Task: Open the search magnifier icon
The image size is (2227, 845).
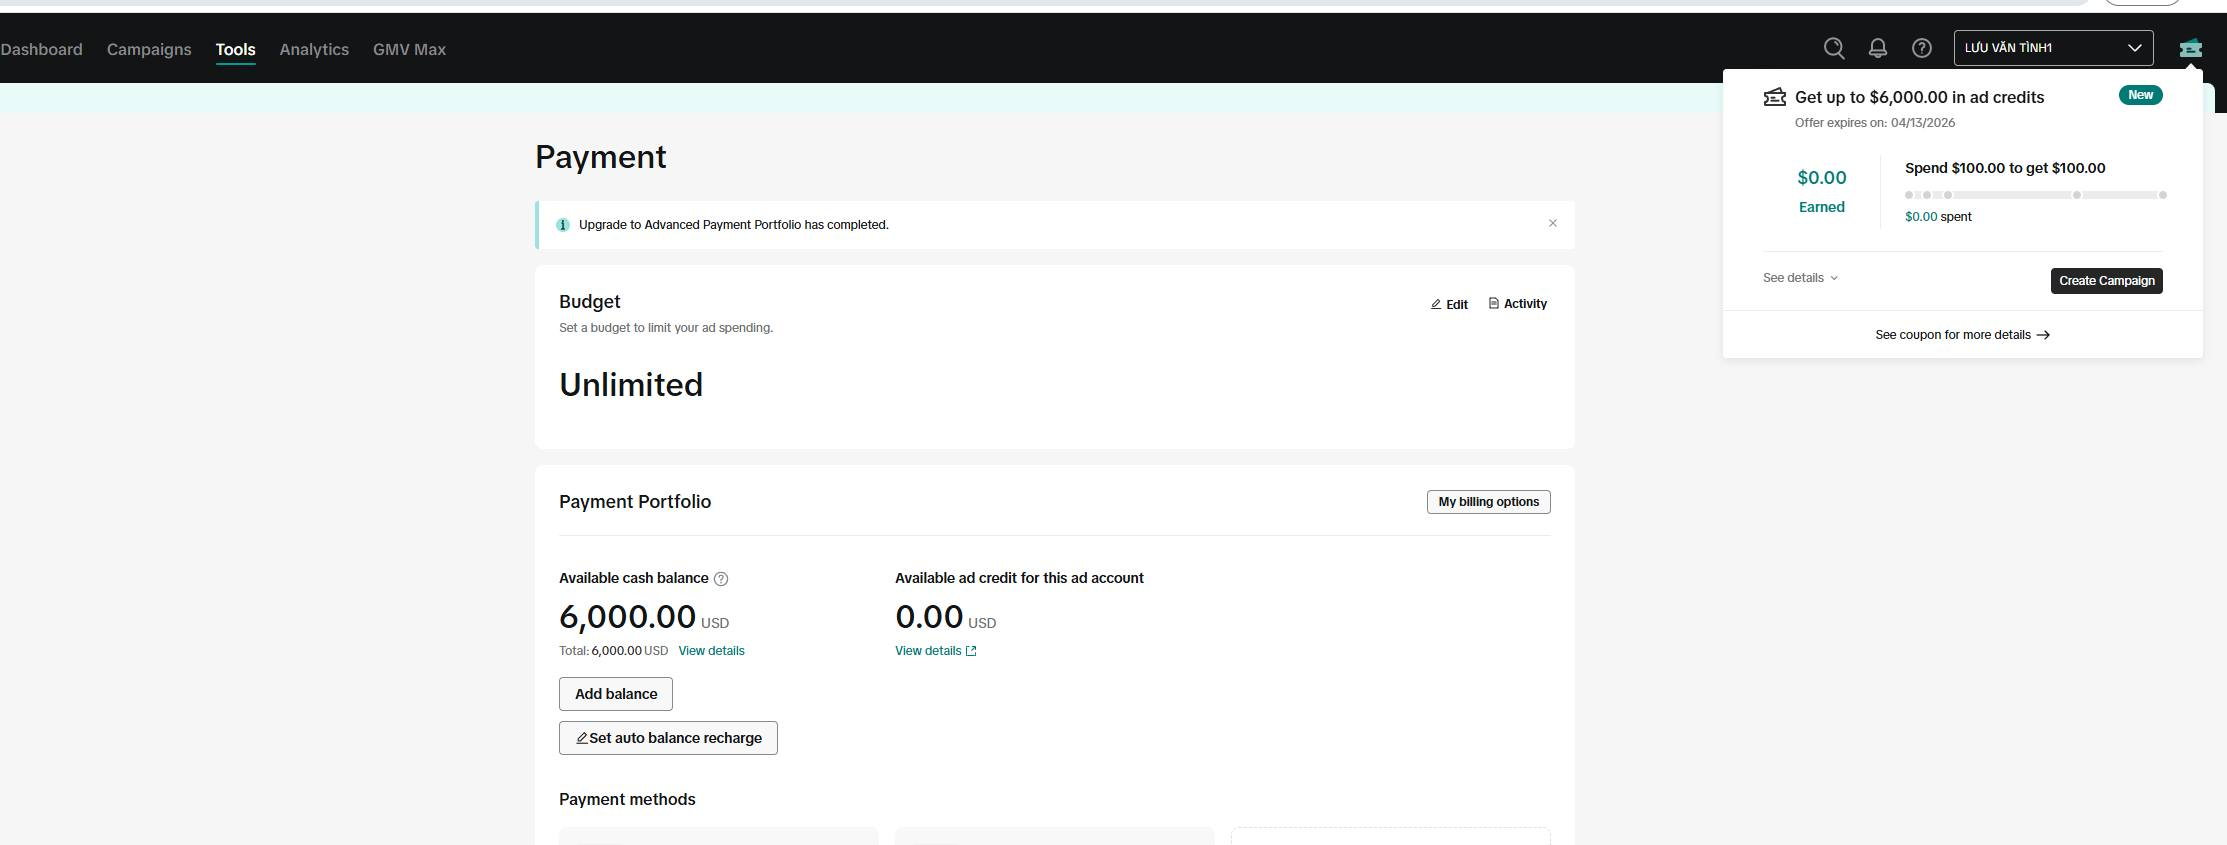Action: 1834,48
